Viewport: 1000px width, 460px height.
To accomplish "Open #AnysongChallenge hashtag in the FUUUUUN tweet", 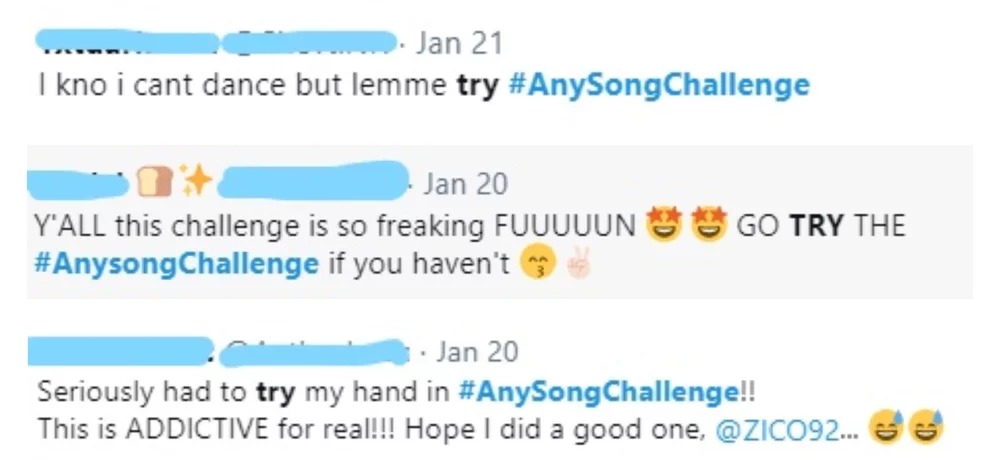I will click(x=175, y=266).
